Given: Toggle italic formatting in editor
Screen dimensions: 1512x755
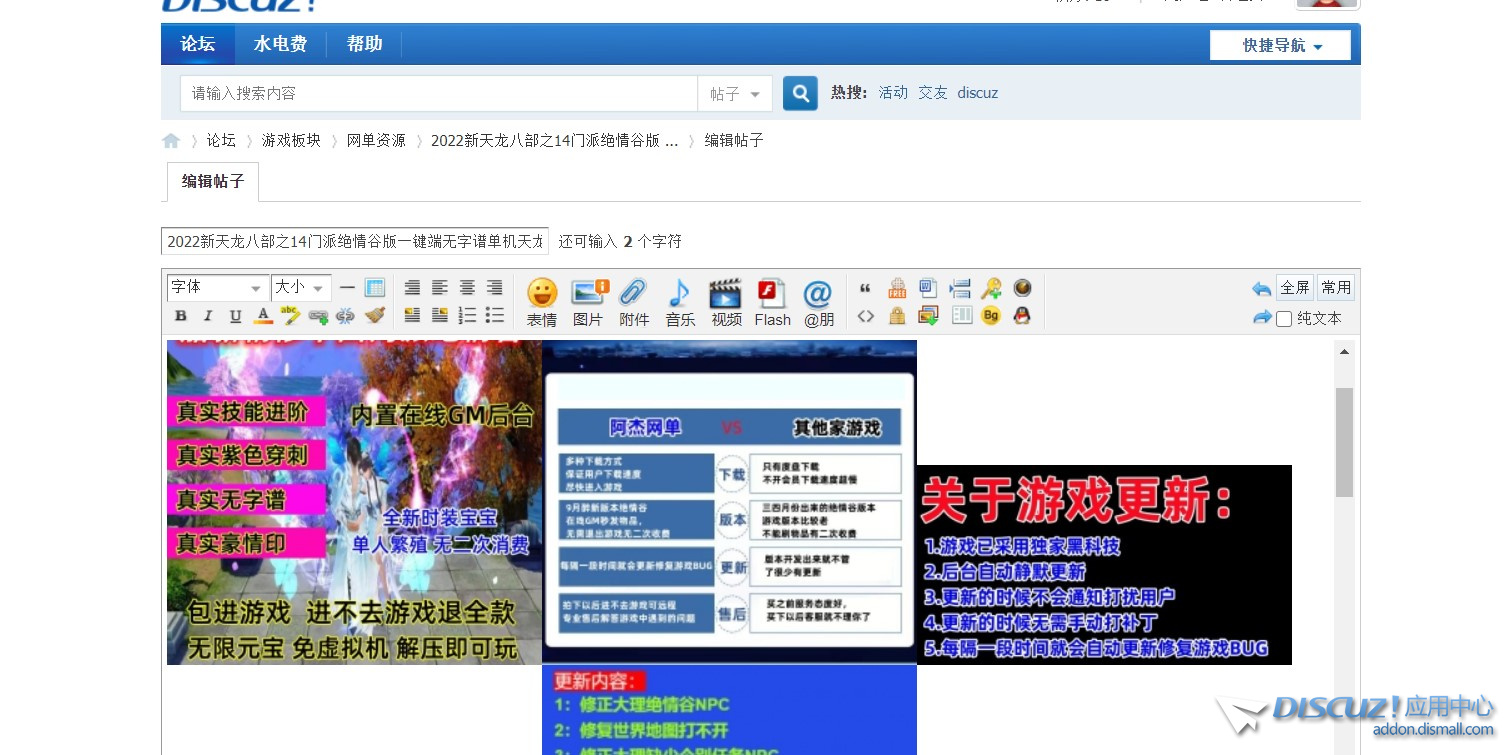Looking at the screenshot, I should (x=208, y=316).
